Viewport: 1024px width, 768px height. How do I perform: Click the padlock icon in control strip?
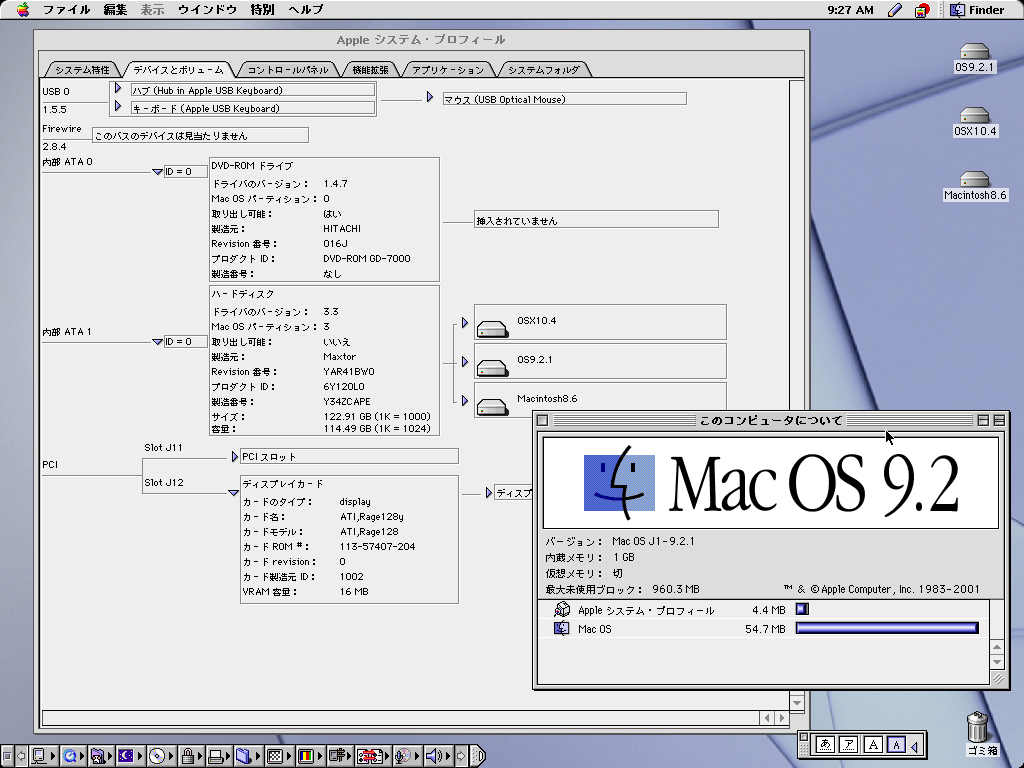click(186, 756)
